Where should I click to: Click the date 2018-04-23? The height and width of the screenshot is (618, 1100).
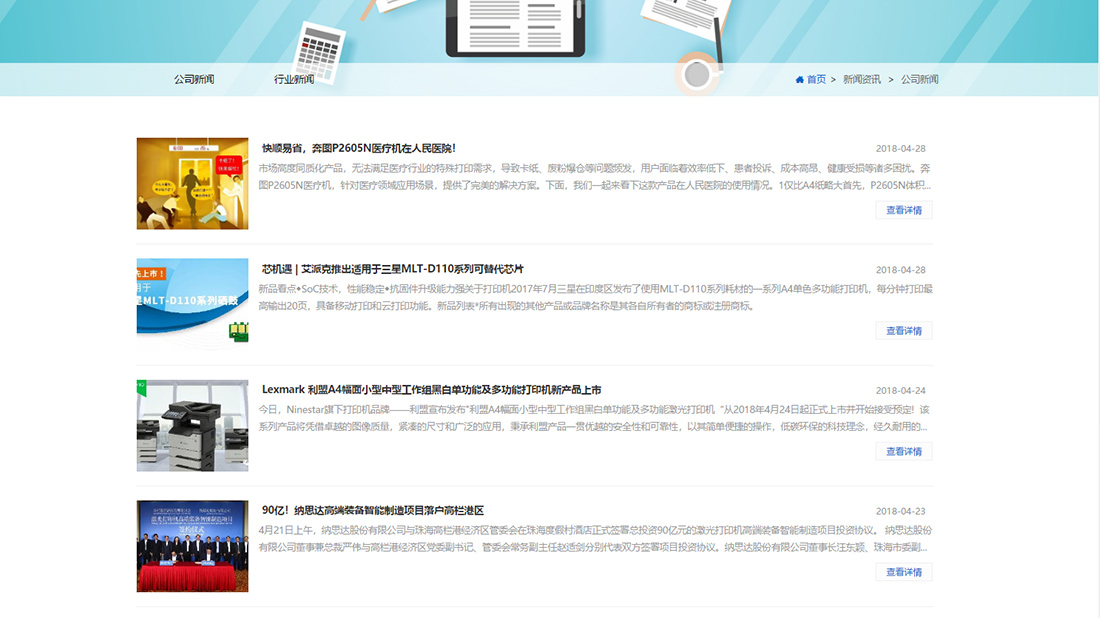(900, 511)
